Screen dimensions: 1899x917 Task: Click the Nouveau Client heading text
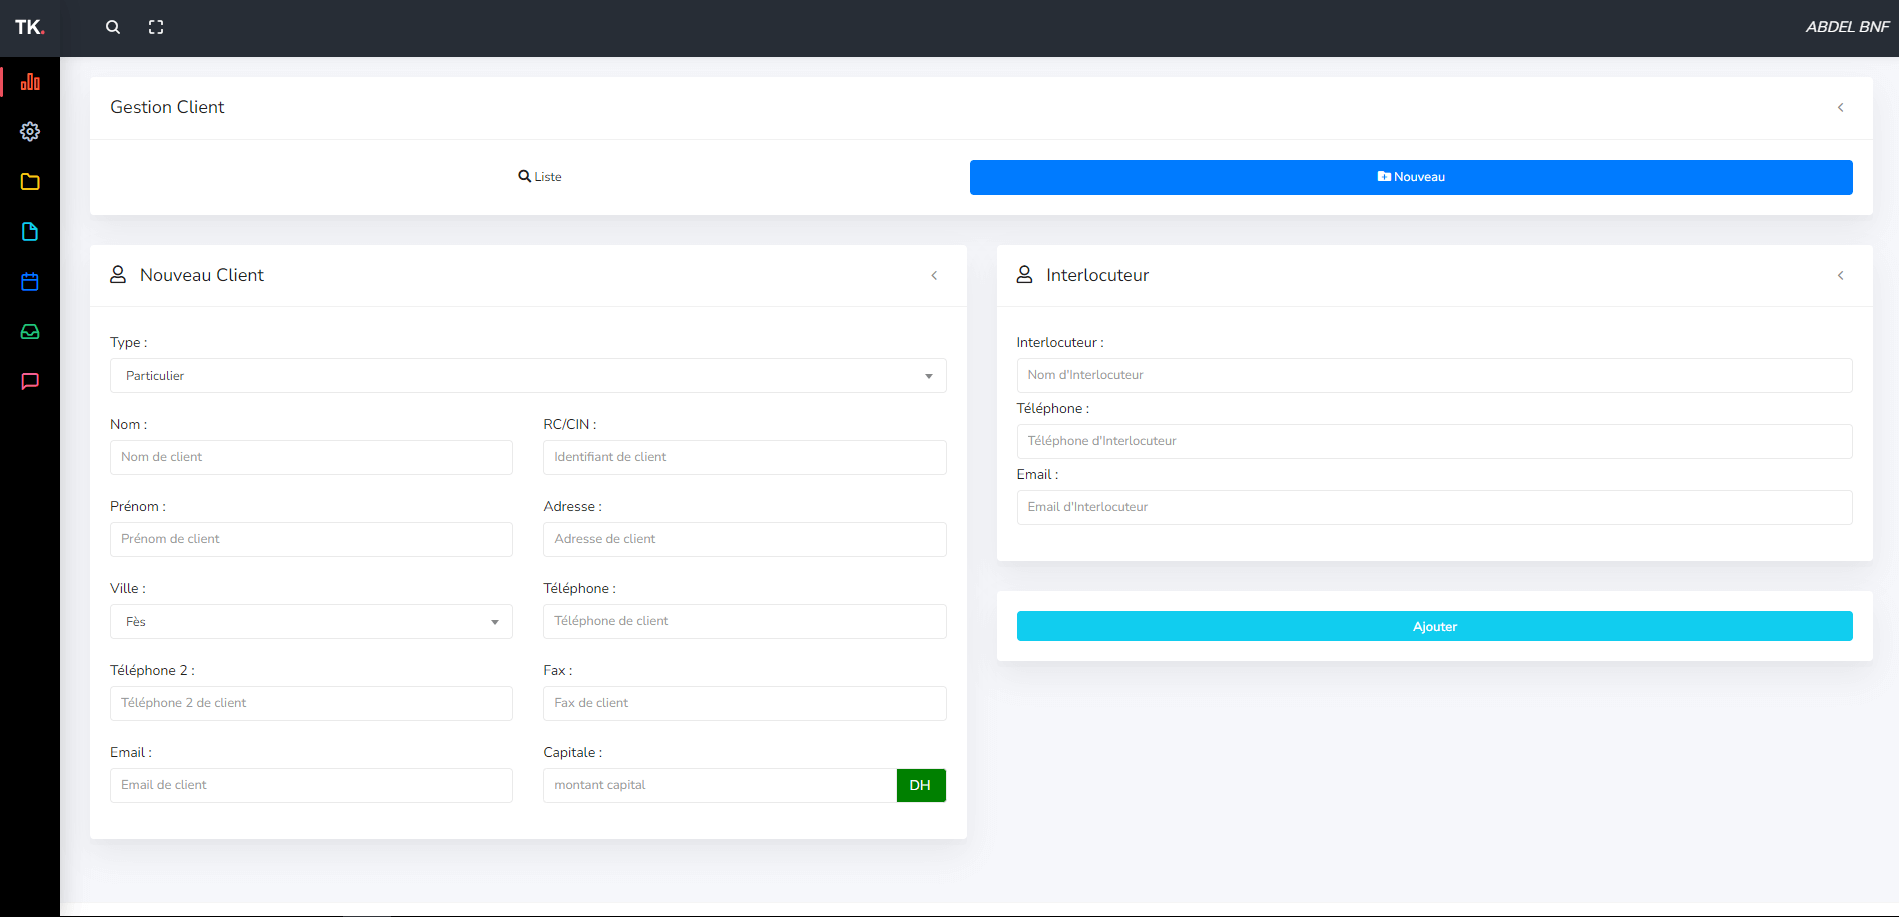click(202, 275)
